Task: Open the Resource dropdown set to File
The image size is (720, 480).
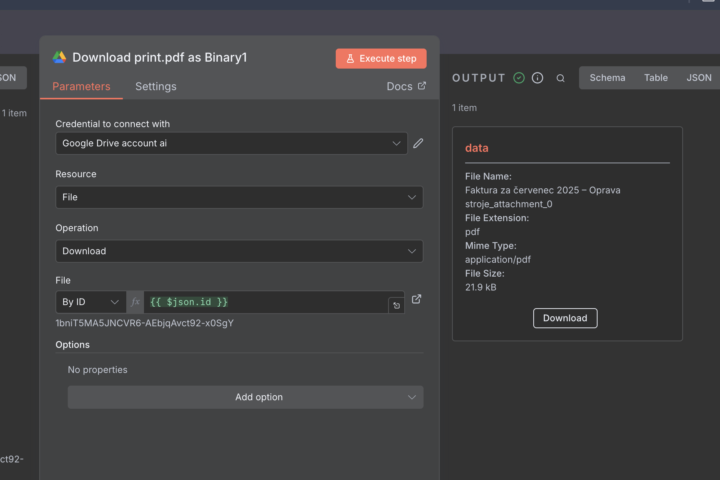Action: 238,197
